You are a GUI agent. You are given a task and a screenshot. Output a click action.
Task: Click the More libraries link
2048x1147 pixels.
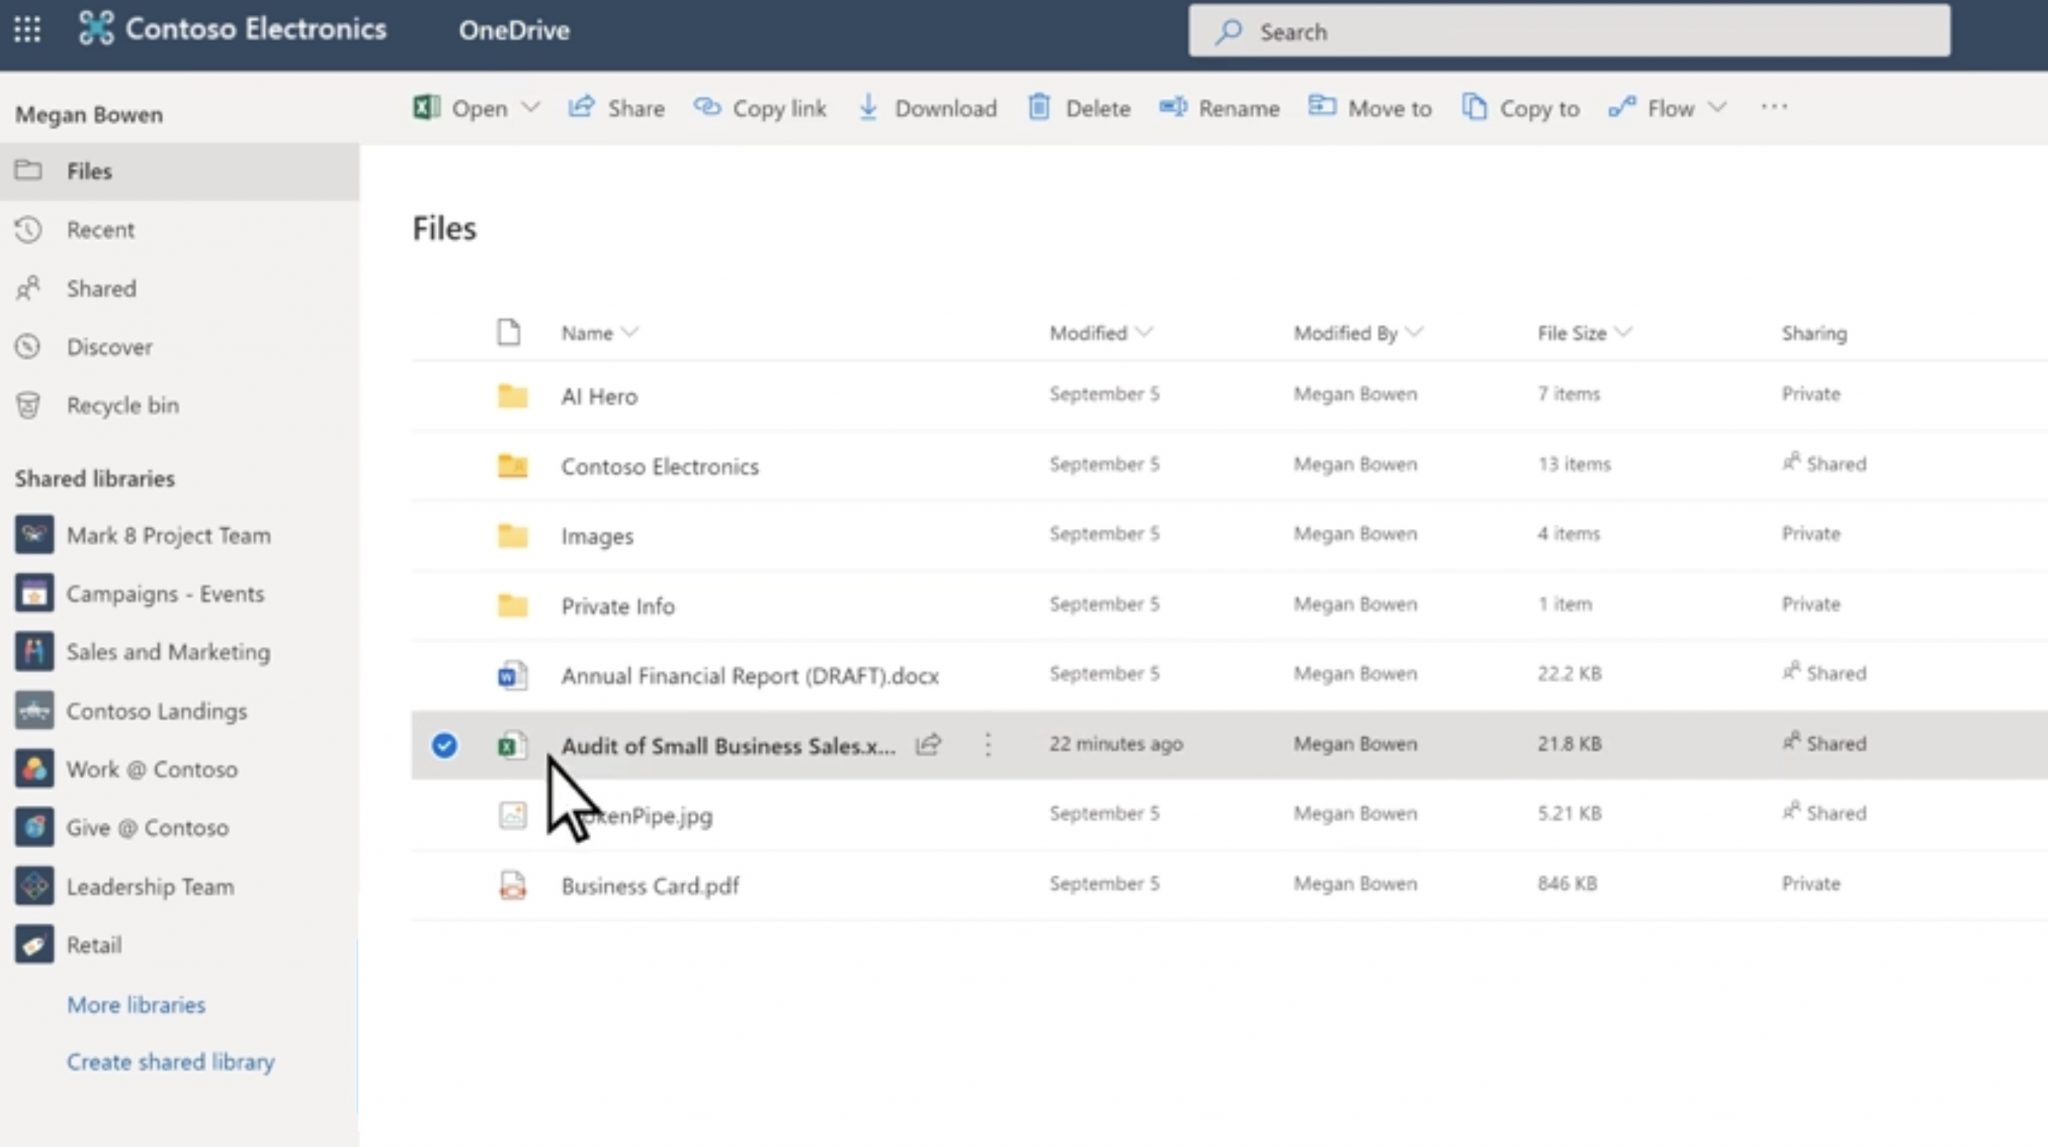pyautogui.click(x=136, y=1004)
